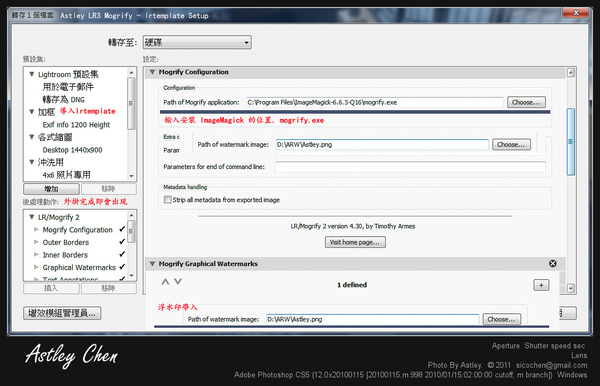Click Choose for the D:\ARW\Astley.png overlay
The image size is (600, 386).
511,145
